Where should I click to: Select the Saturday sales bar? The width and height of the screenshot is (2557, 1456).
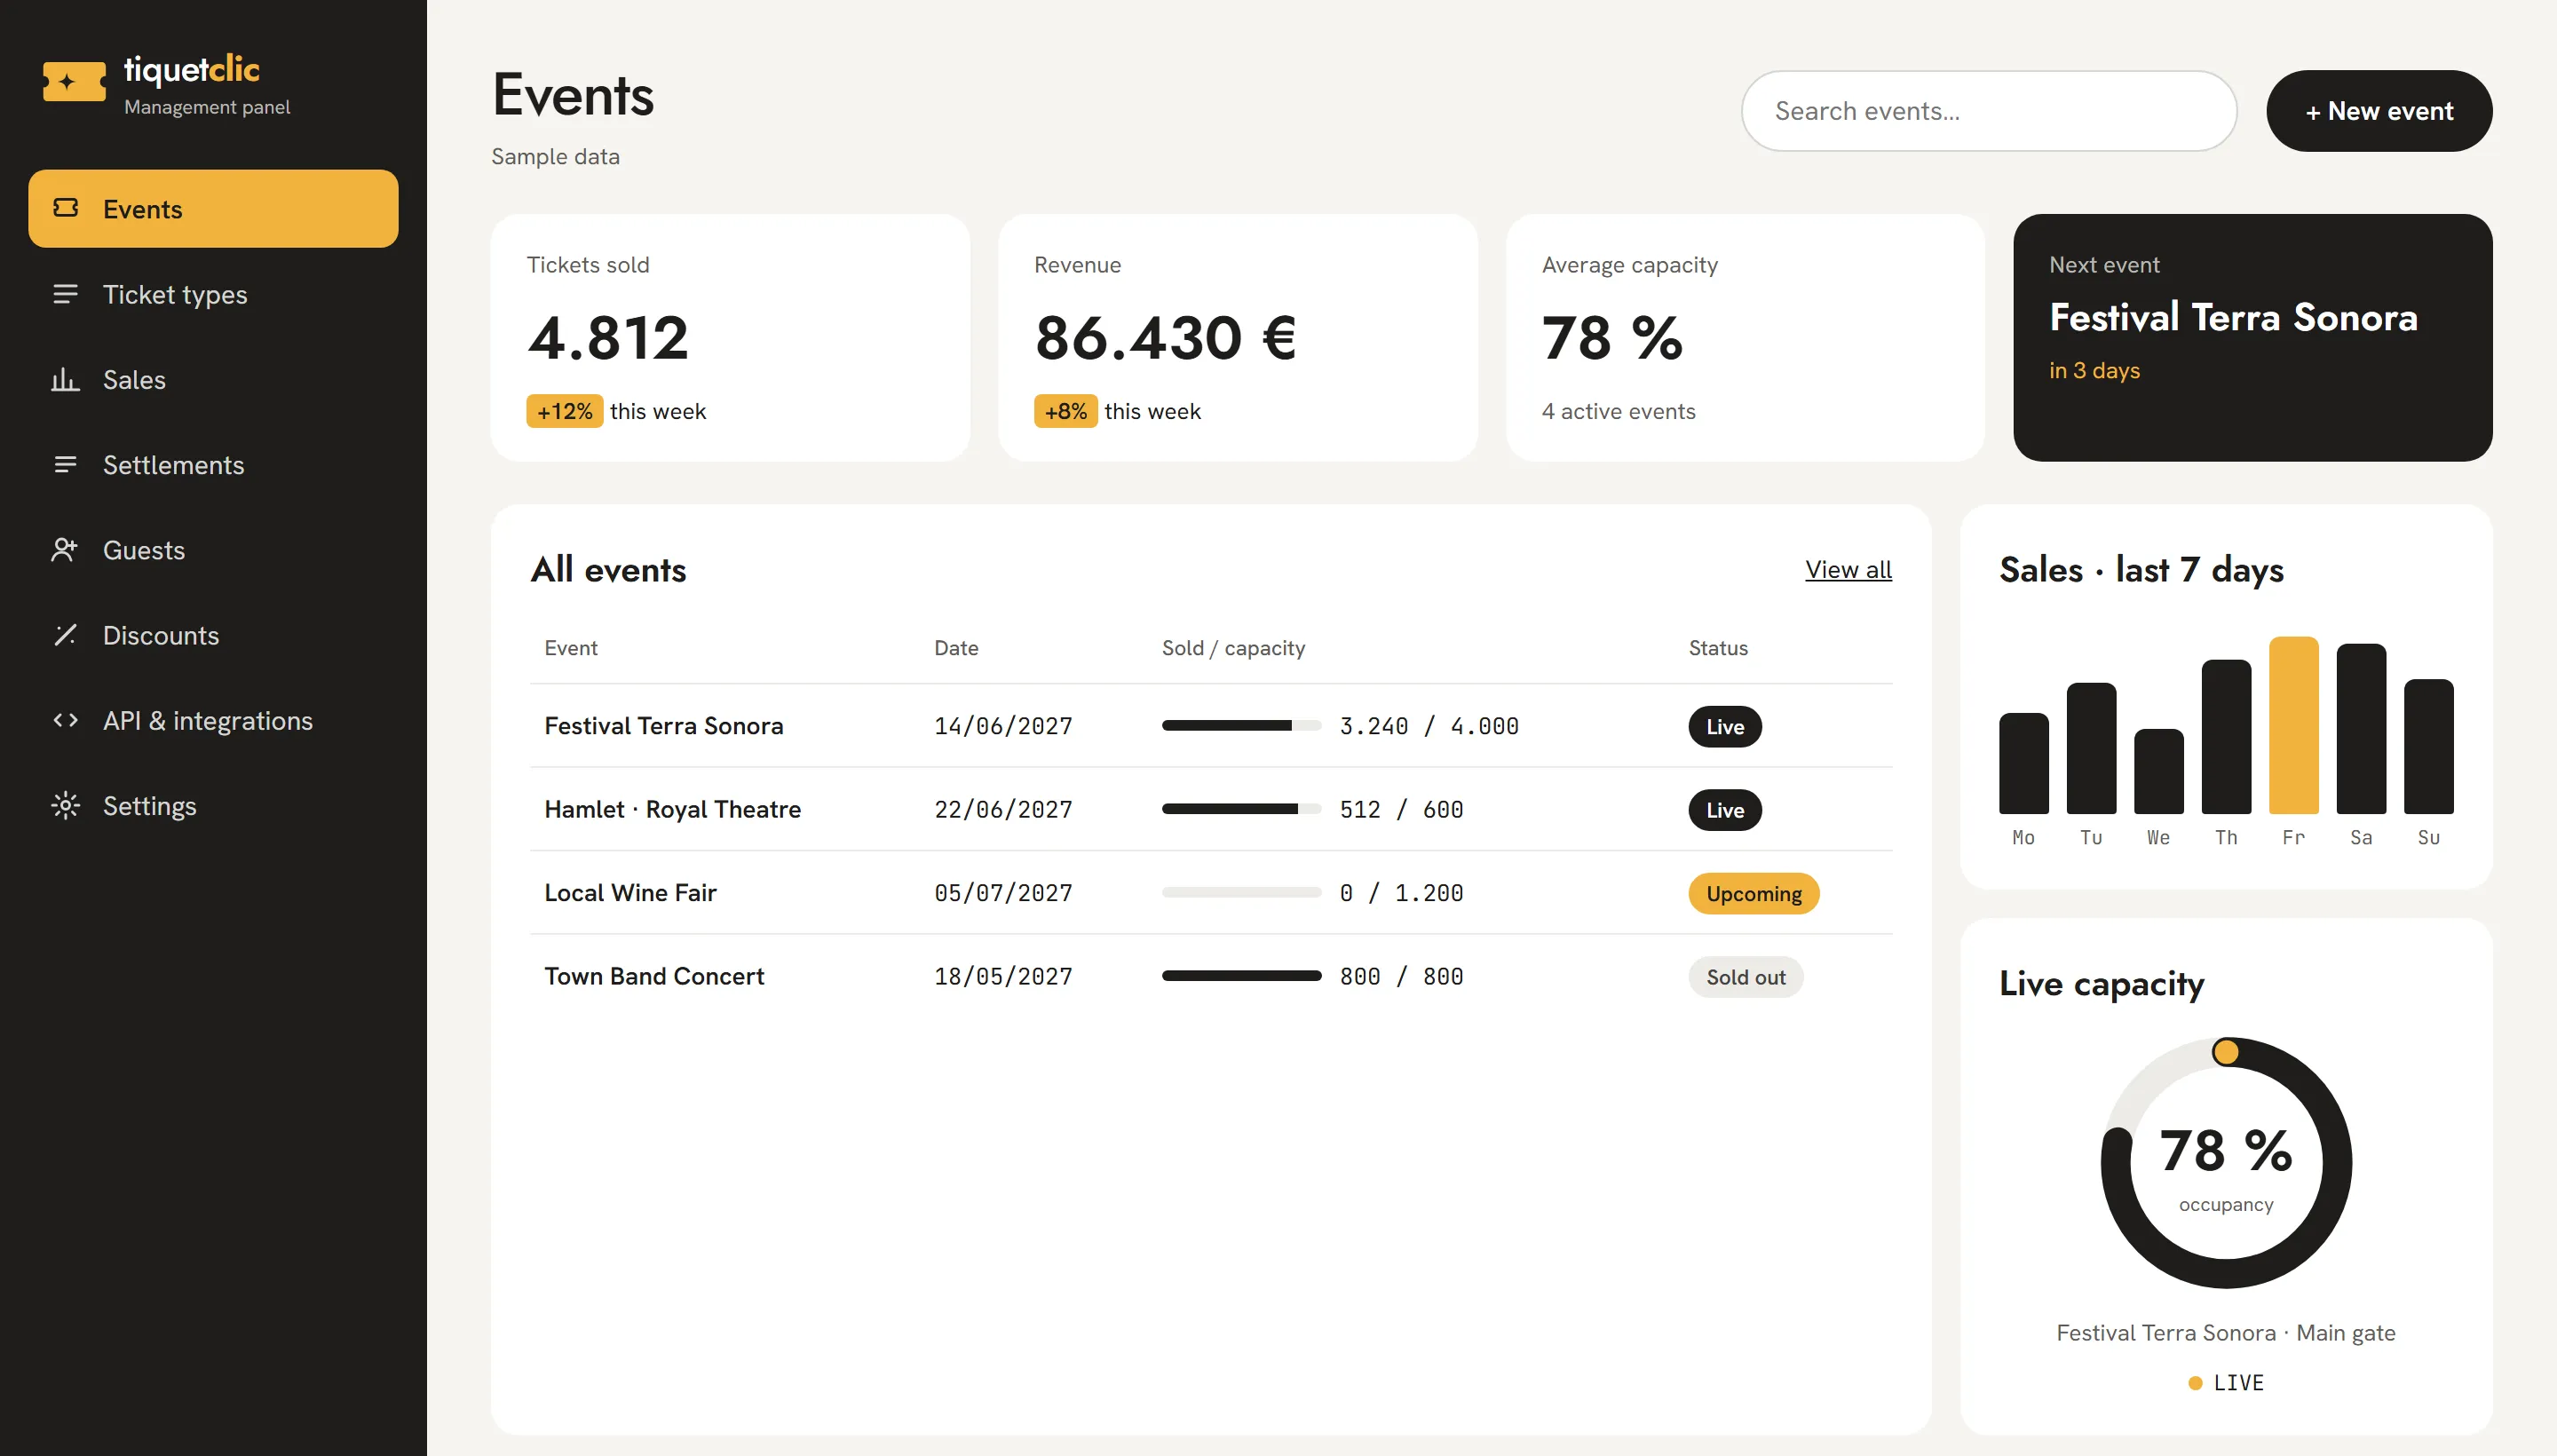[x=2360, y=728]
